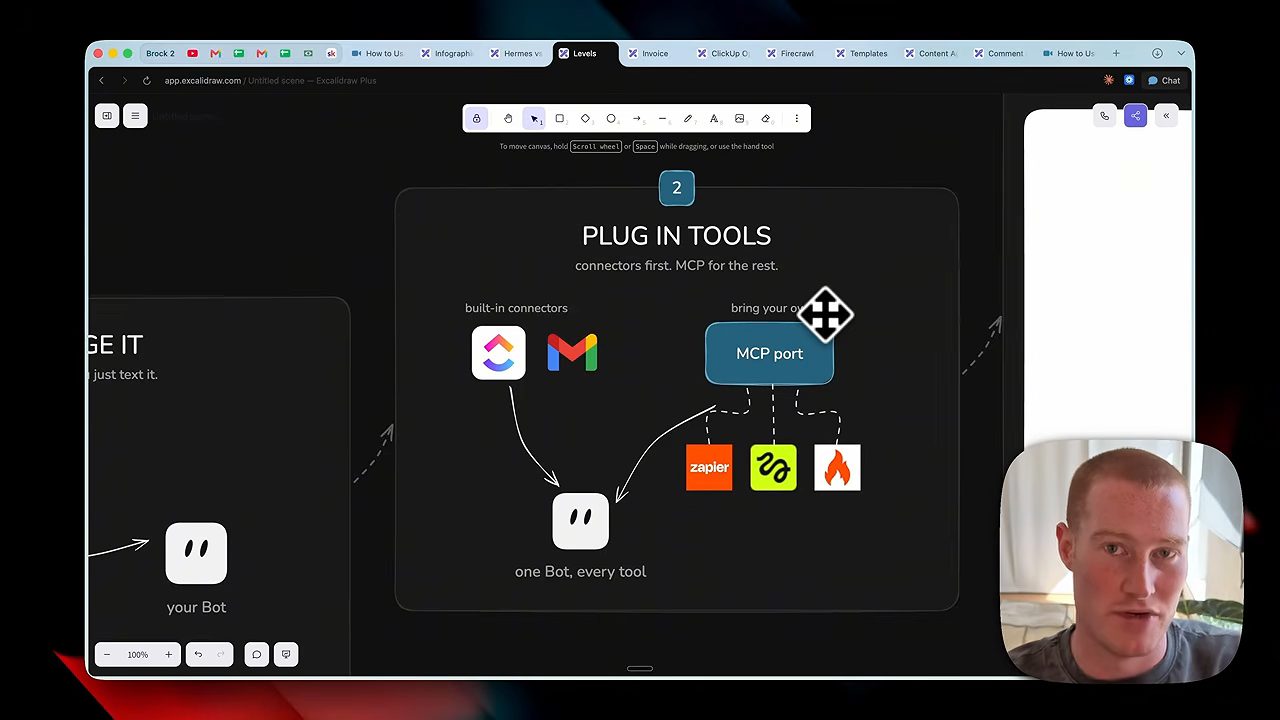This screenshot has width=1280, height=720.
Task: Go back with the browser back arrow
Action: coord(101,80)
